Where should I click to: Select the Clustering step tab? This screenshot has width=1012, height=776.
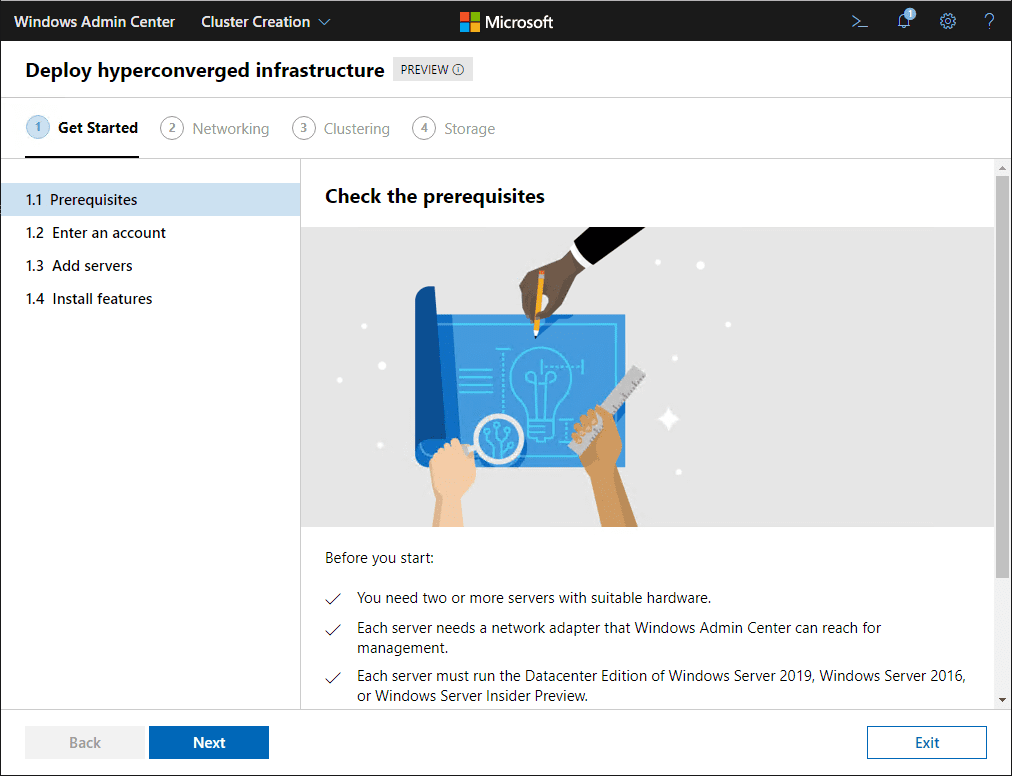click(341, 128)
